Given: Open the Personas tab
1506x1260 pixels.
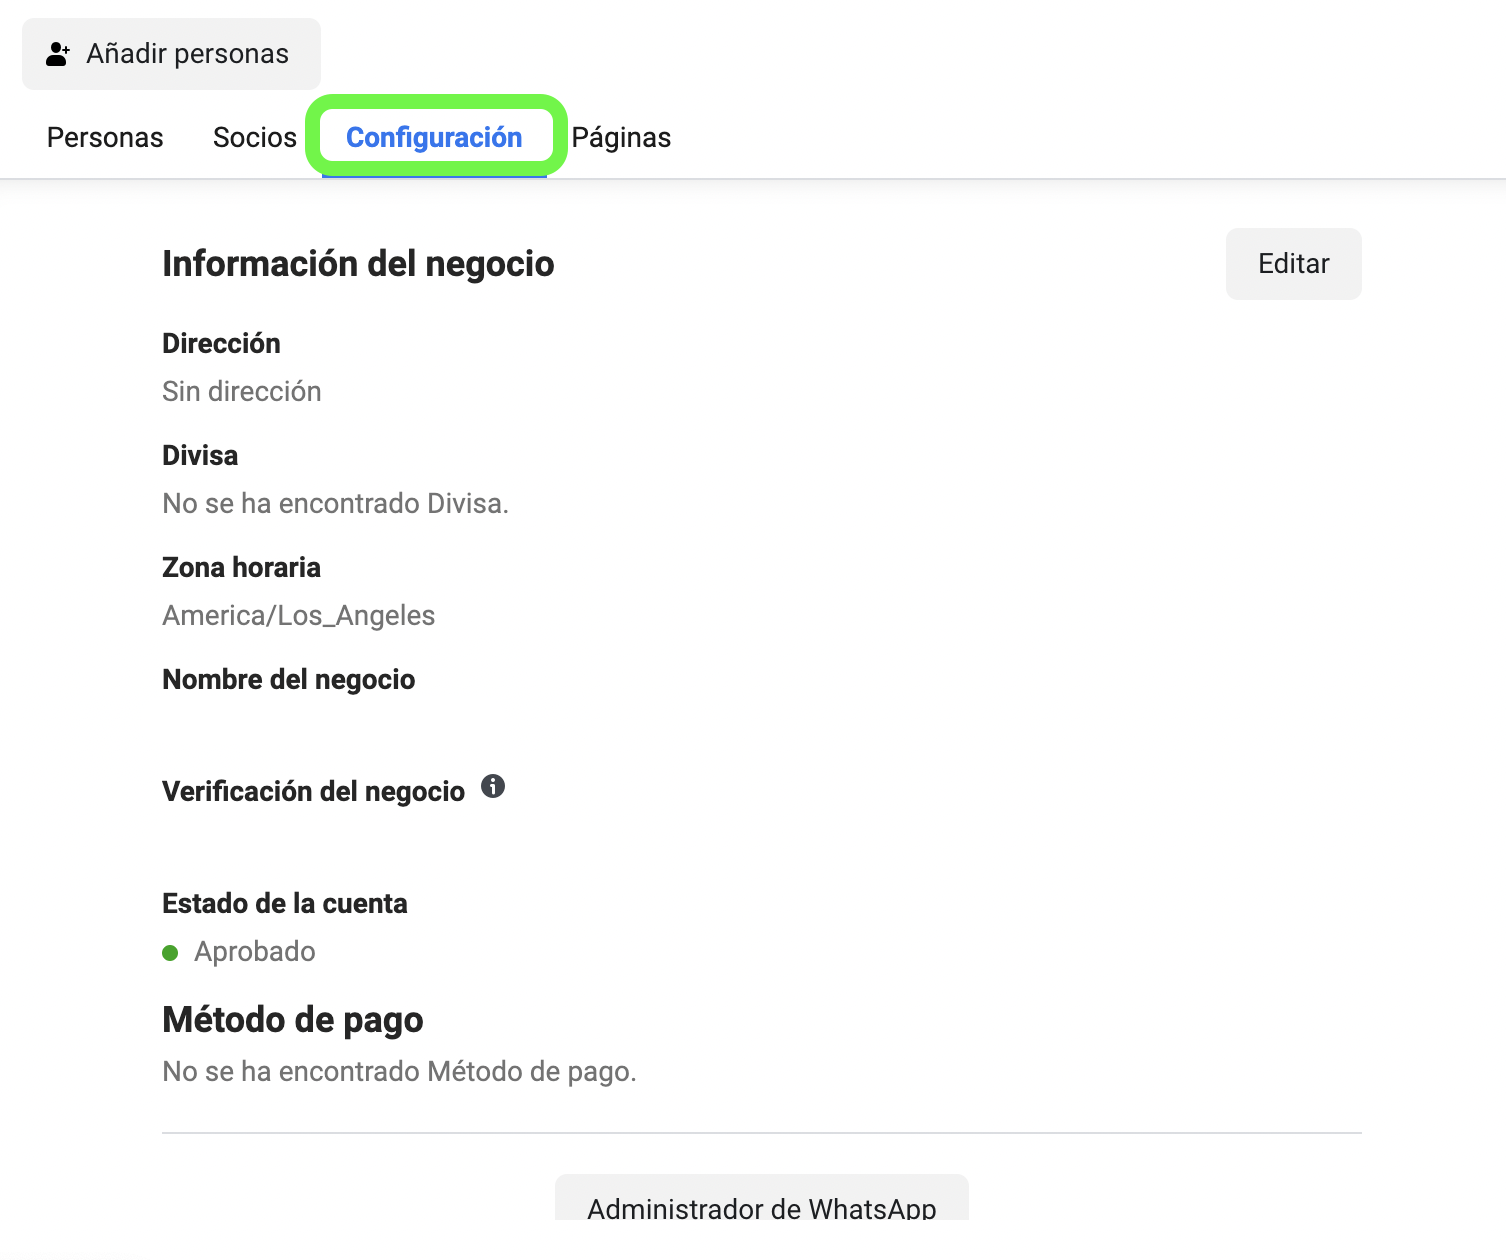Looking at the screenshot, I should pos(105,137).
